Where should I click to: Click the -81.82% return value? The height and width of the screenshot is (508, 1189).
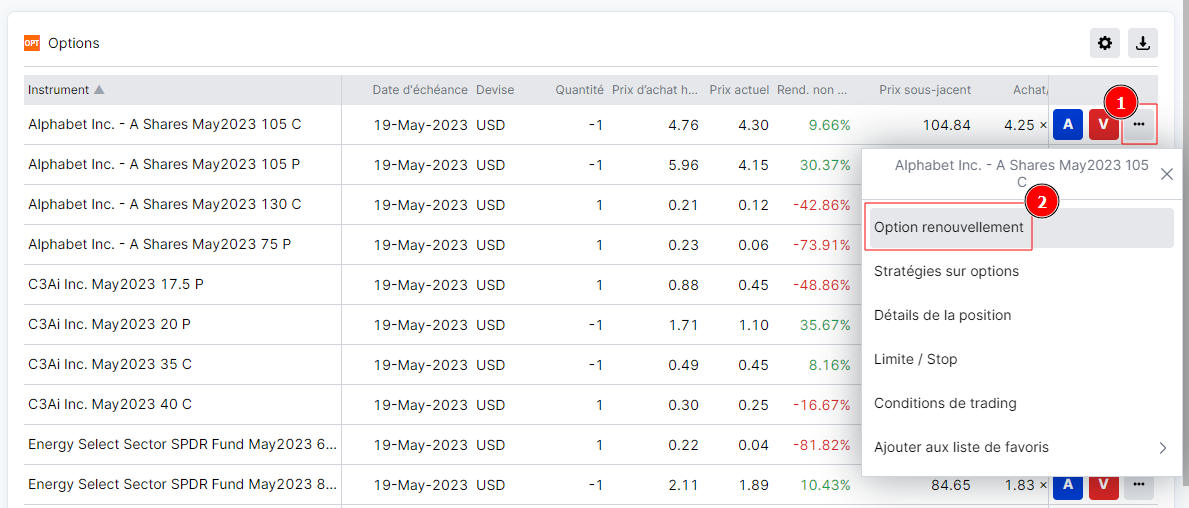(x=821, y=447)
